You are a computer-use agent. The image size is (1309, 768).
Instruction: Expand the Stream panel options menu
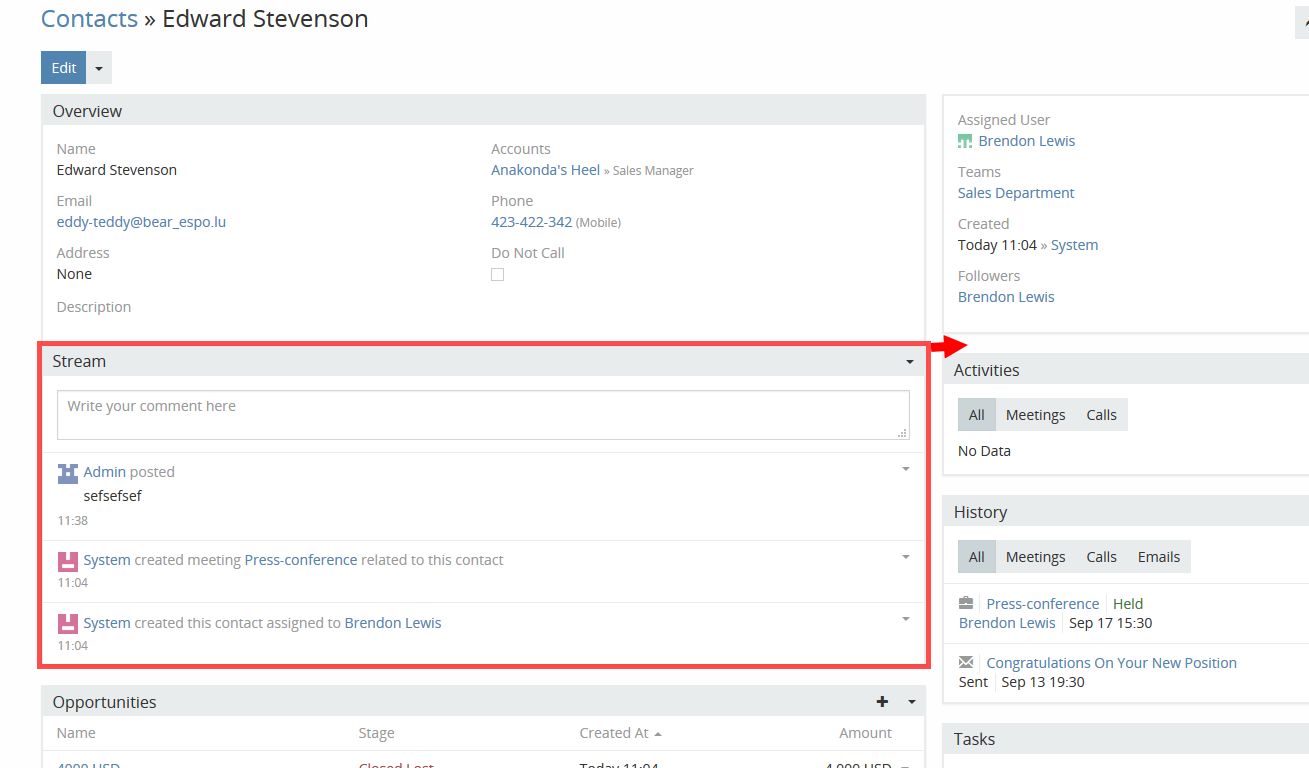click(909, 361)
